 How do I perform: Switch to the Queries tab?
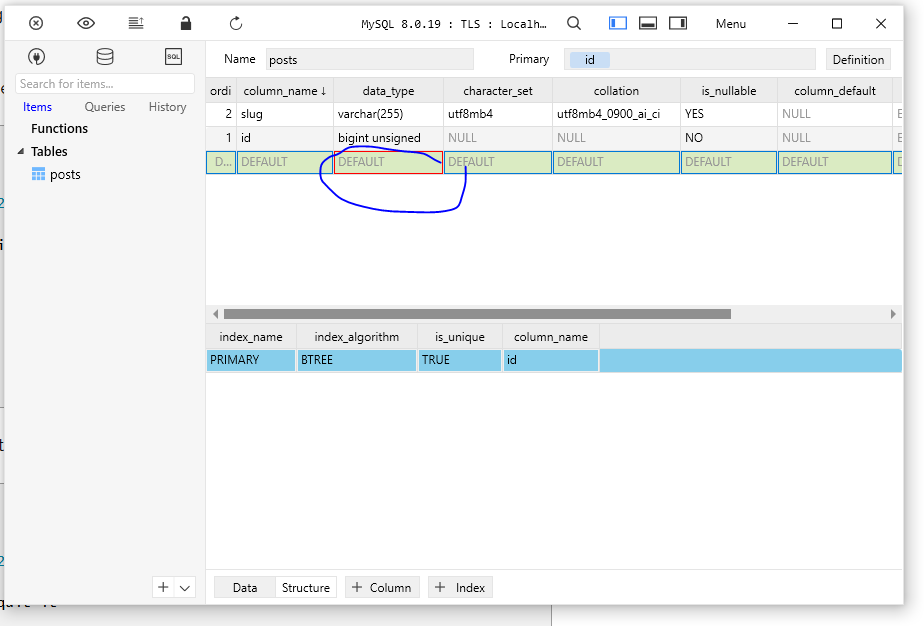tap(104, 106)
